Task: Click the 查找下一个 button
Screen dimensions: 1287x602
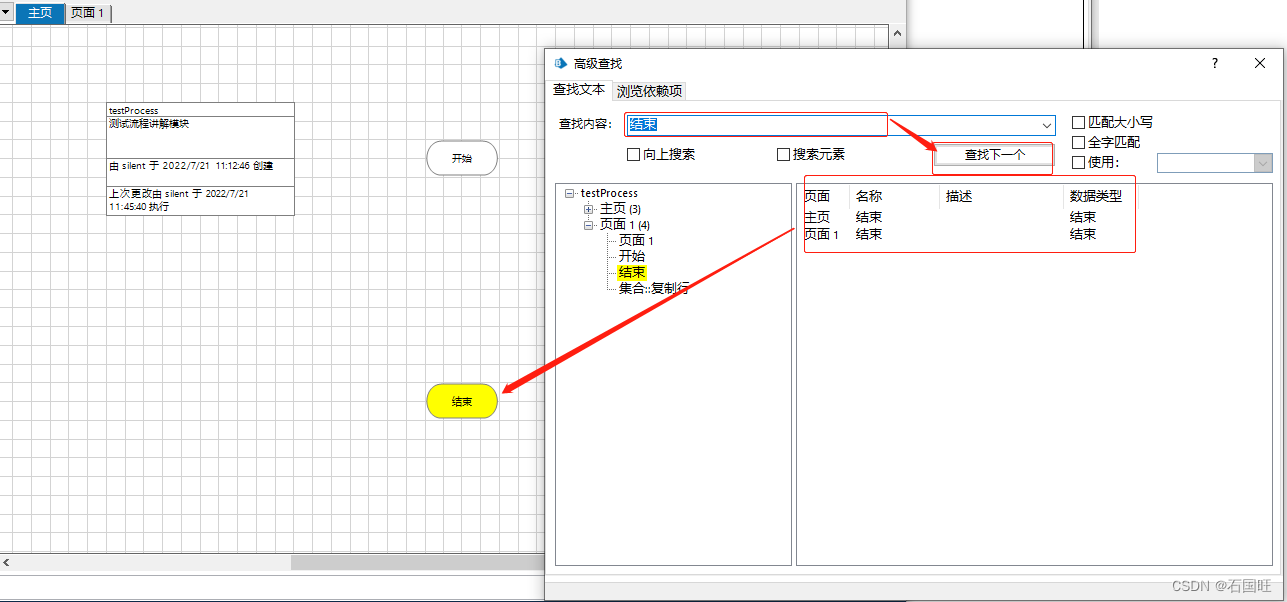Action: (x=992, y=157)
